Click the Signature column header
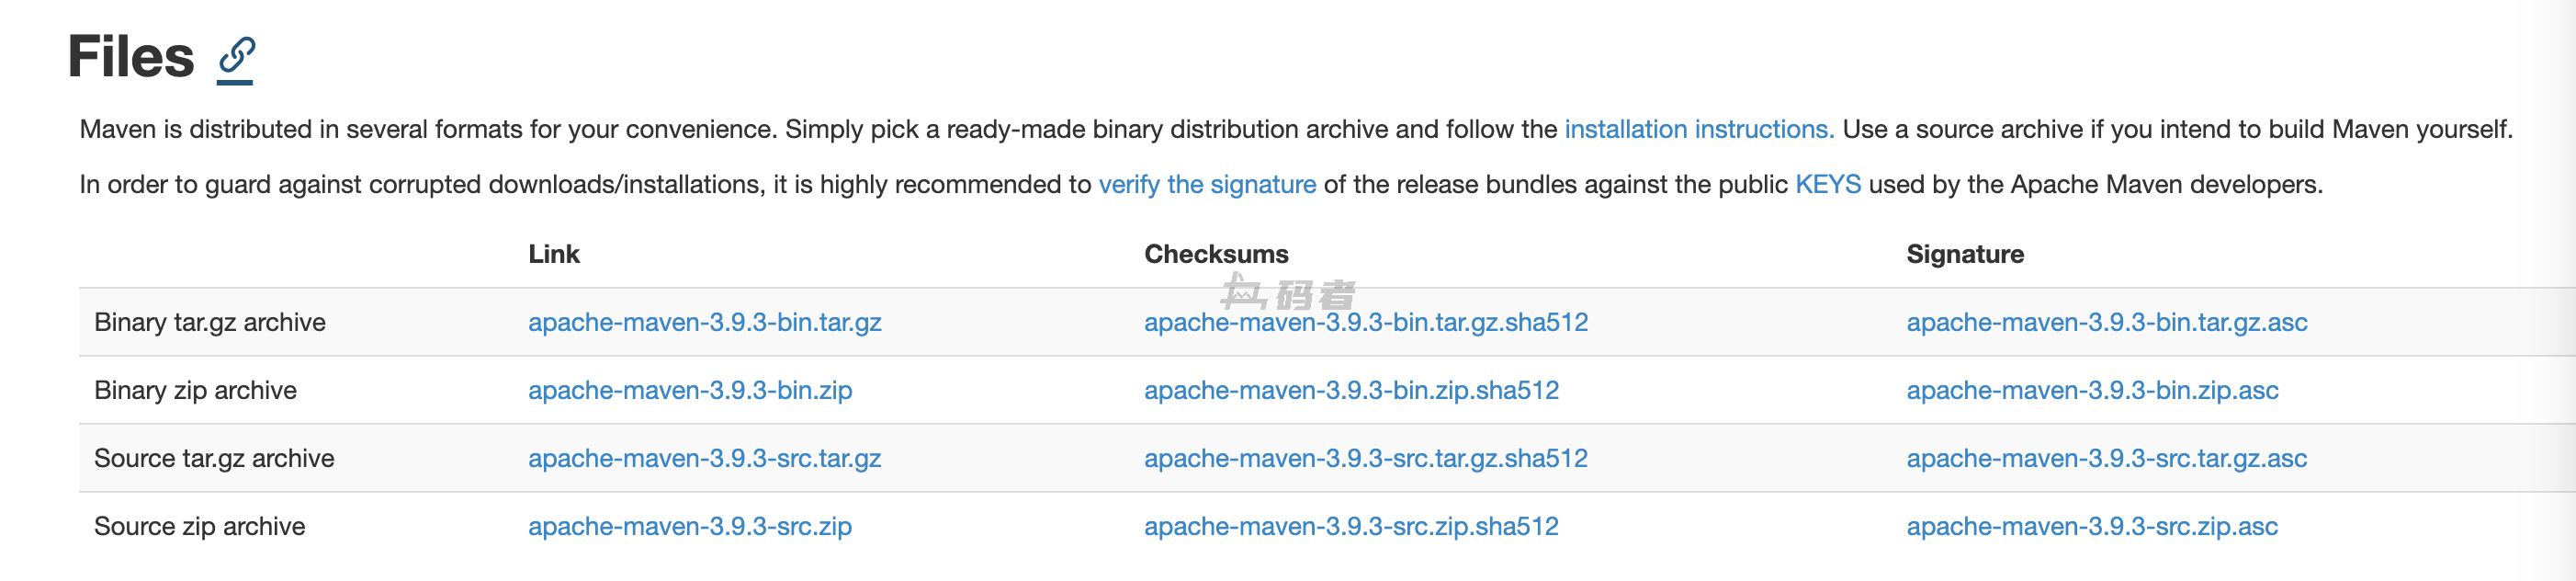This screenshot has width=2576, height=581. click(1965, 254)
